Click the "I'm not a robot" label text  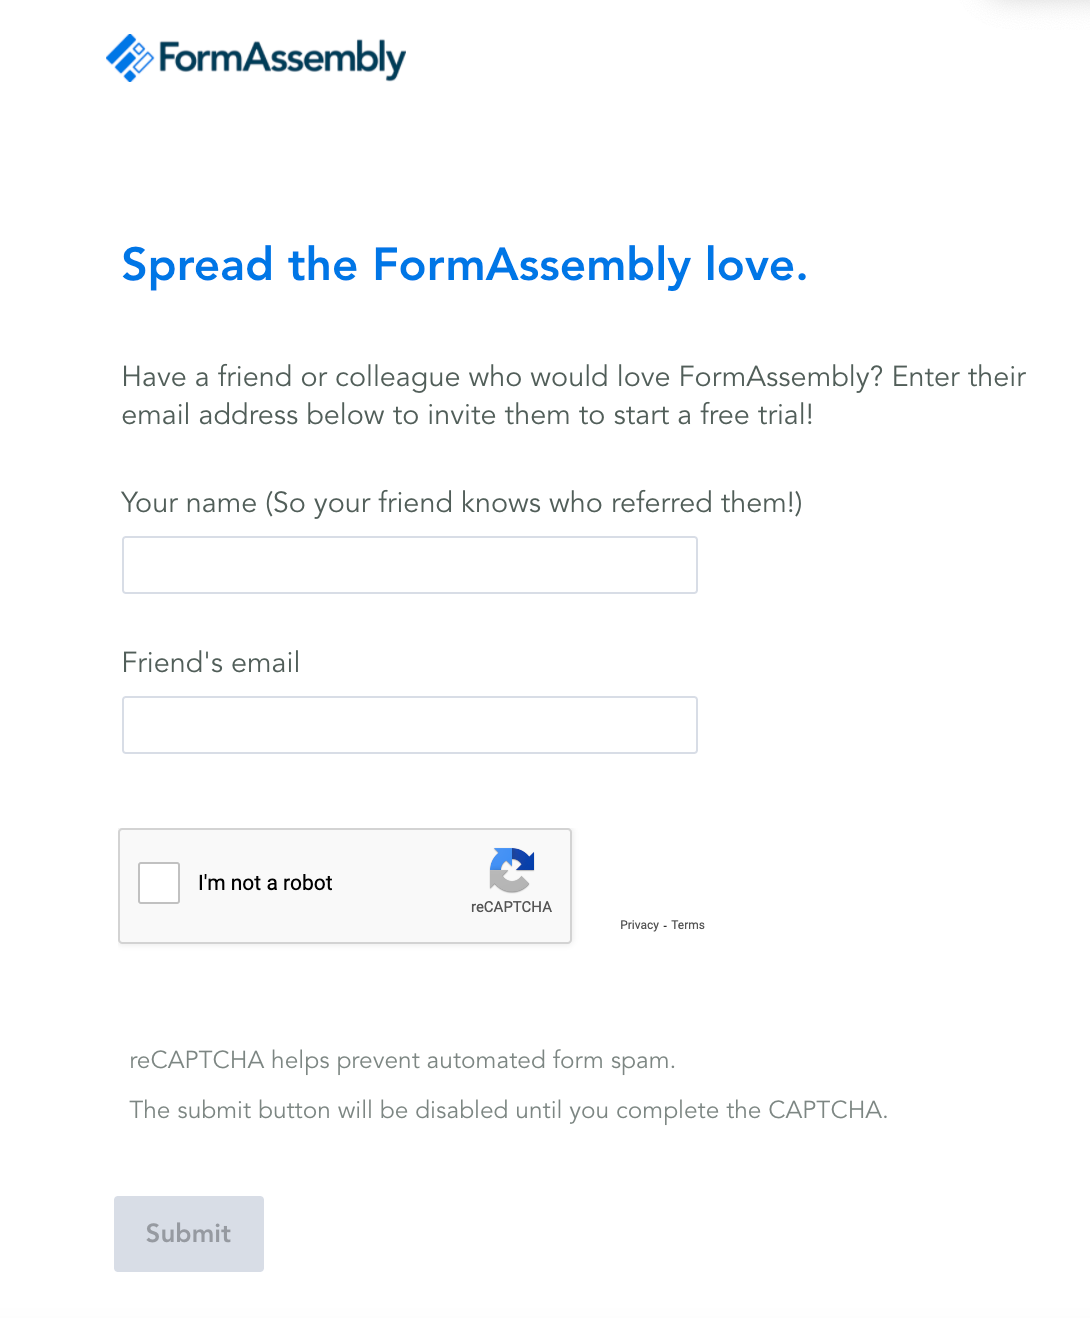[x=265, y=883]
